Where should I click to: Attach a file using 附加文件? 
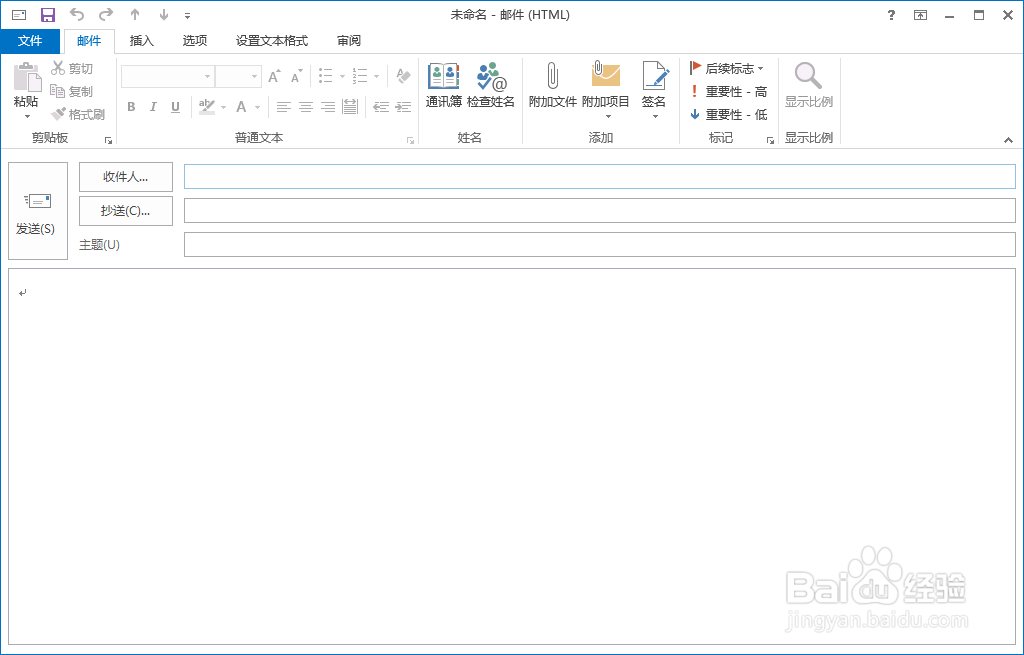click(551, 90)
